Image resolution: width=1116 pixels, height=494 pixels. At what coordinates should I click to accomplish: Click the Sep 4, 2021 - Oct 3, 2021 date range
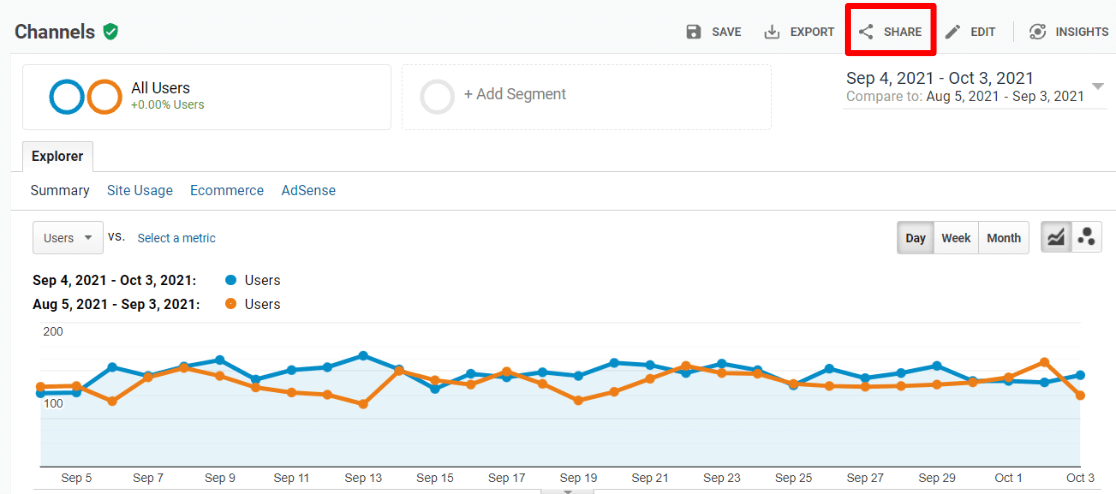coord(939,78)
